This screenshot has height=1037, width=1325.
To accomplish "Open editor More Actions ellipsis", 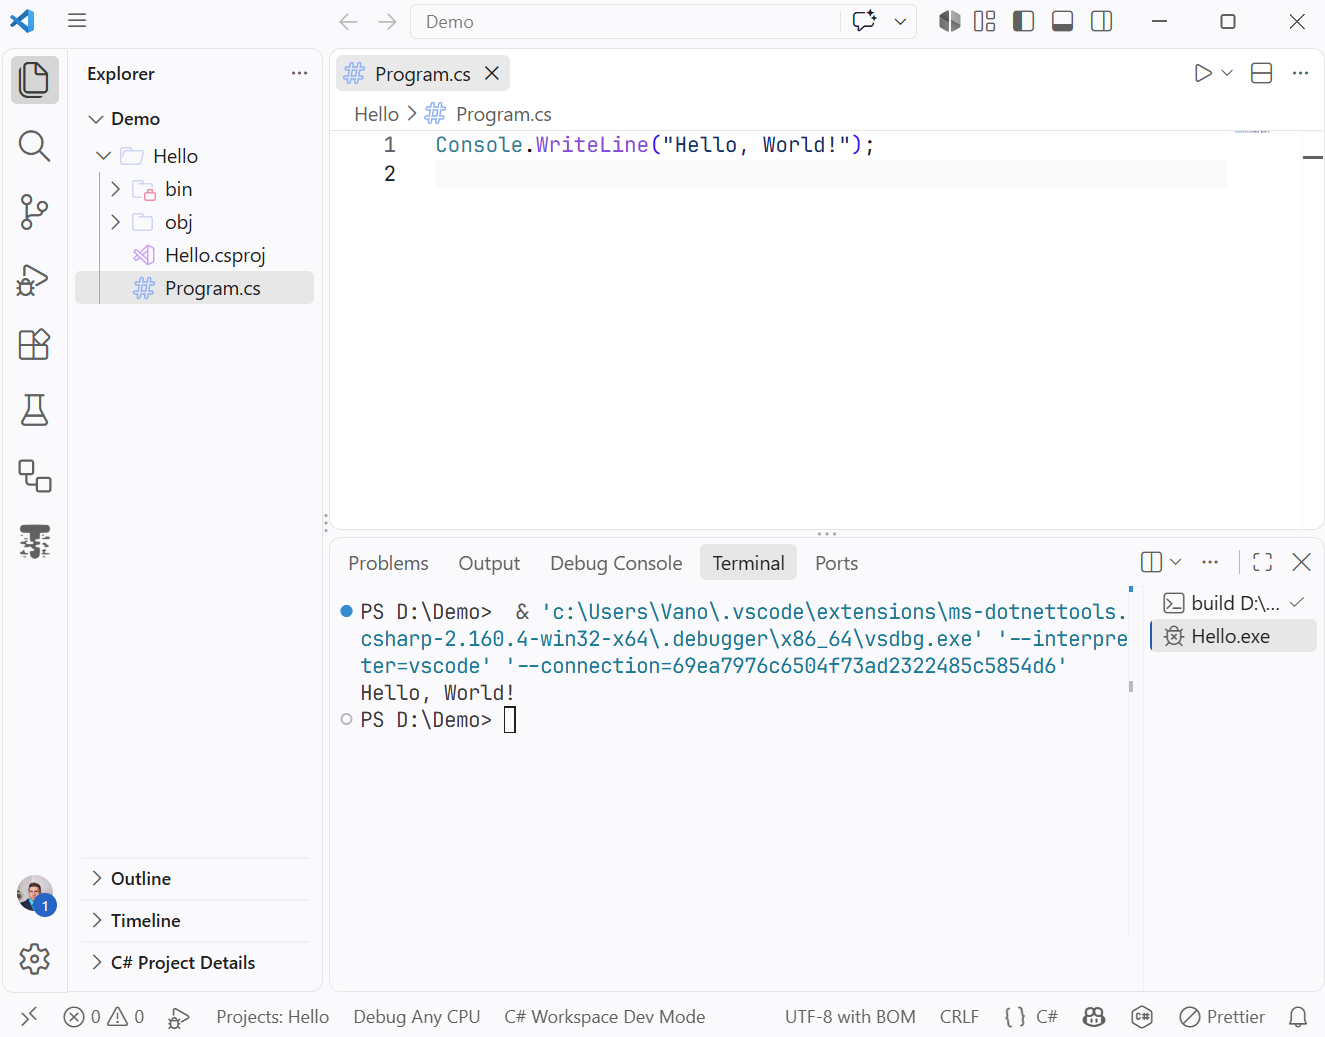I will pyautogui.click(x=1300, y=73).
